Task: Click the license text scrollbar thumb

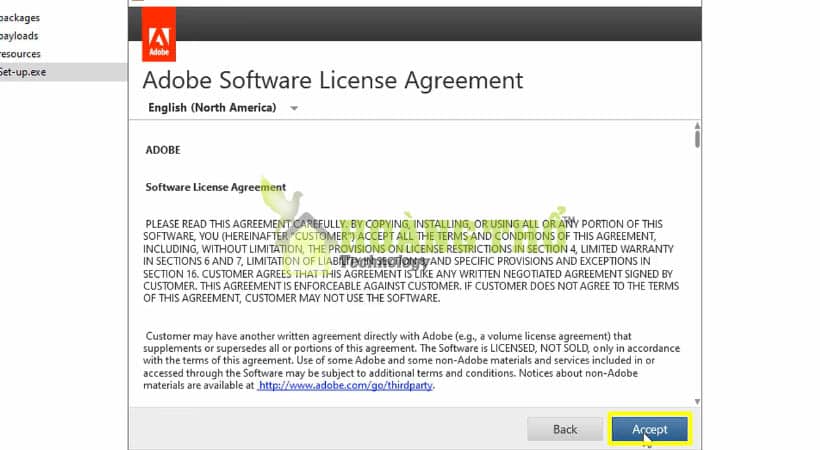Action: point(696,137)
